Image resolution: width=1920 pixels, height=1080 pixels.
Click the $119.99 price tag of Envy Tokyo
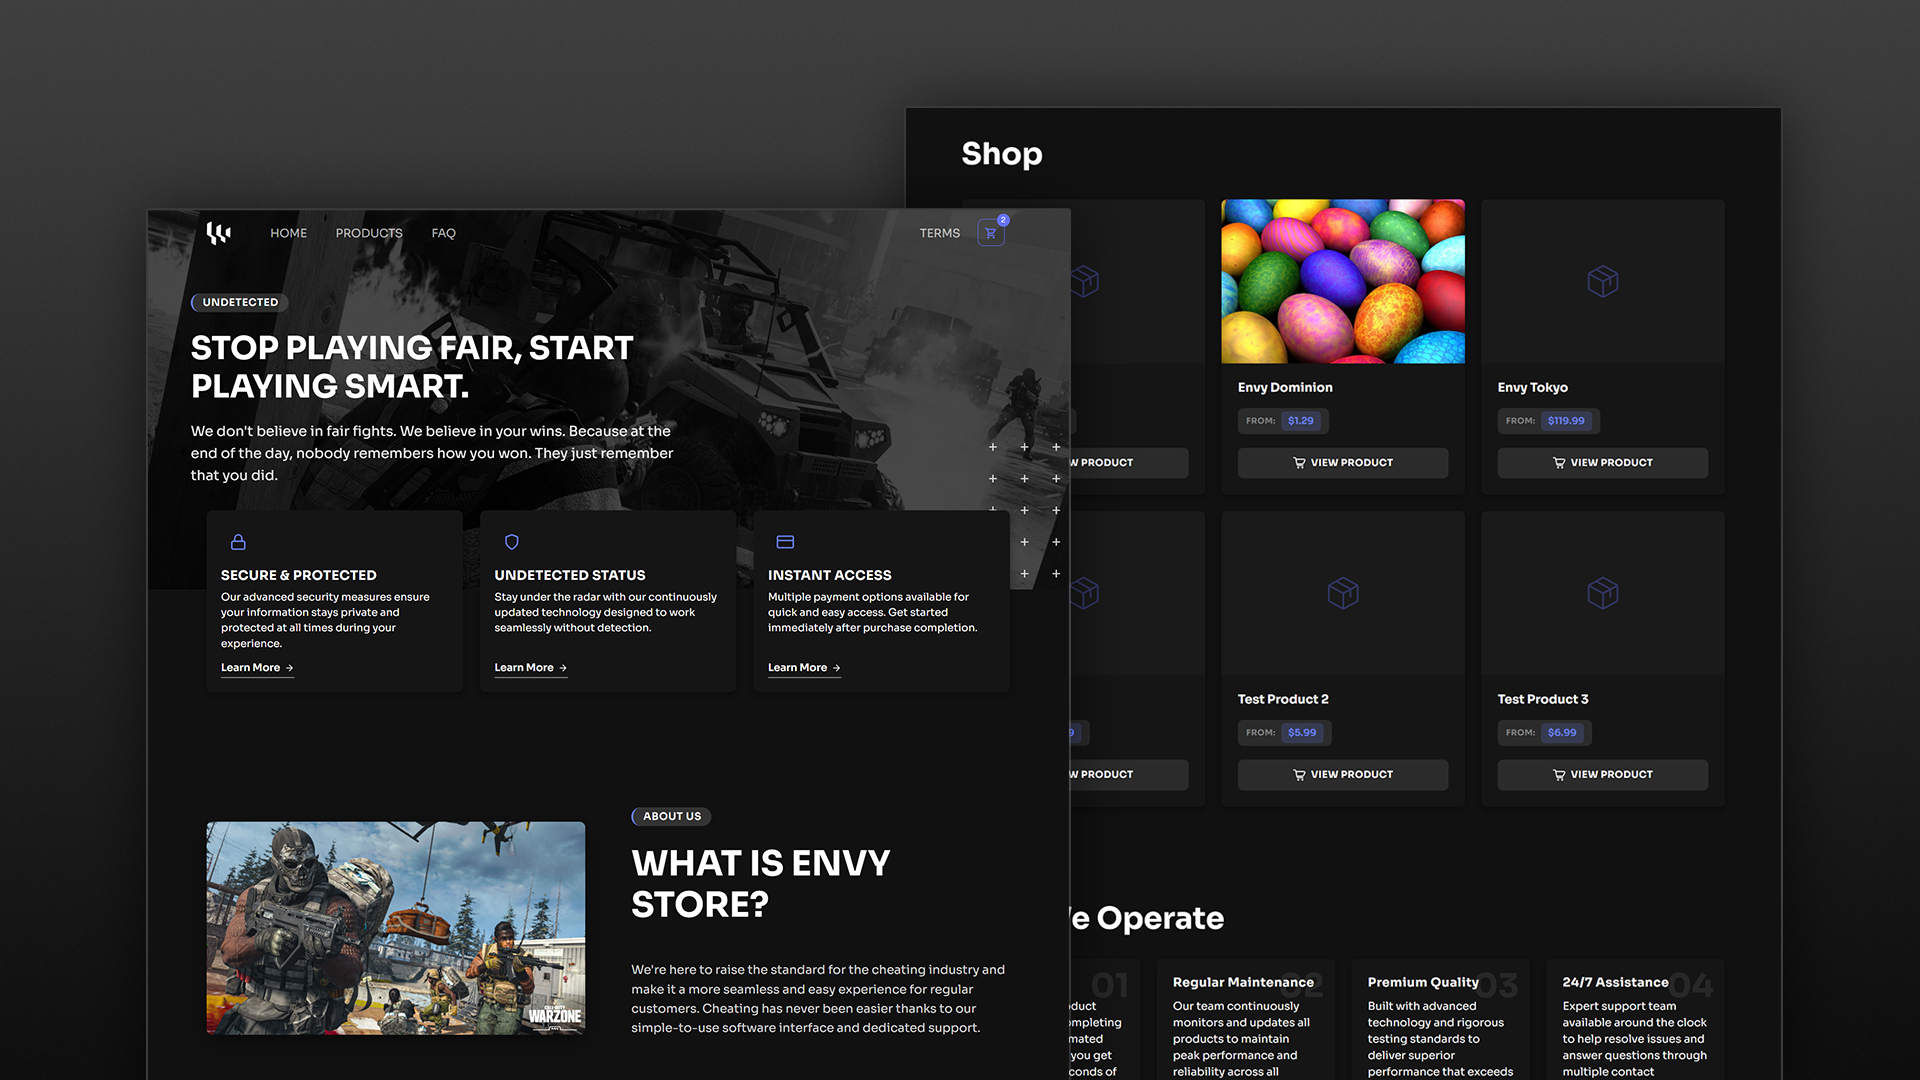pyautogui.click(x=1565, y=421)
